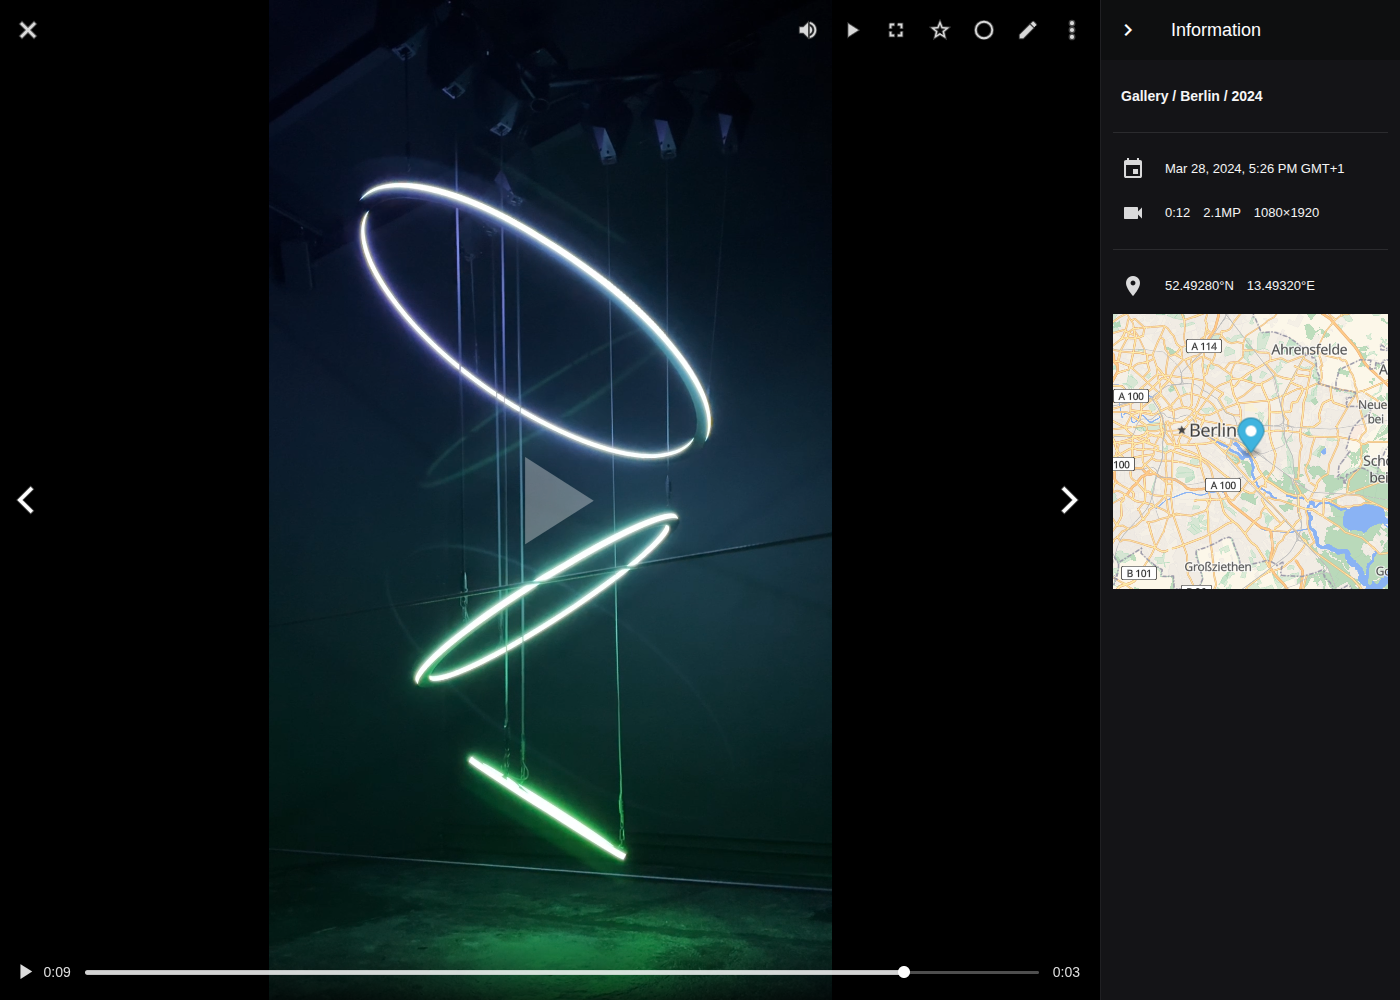Image resolution: width=1400 pixels, height=1000 pixels.
Task: Mute the video audio
Action: coord(808,30)
